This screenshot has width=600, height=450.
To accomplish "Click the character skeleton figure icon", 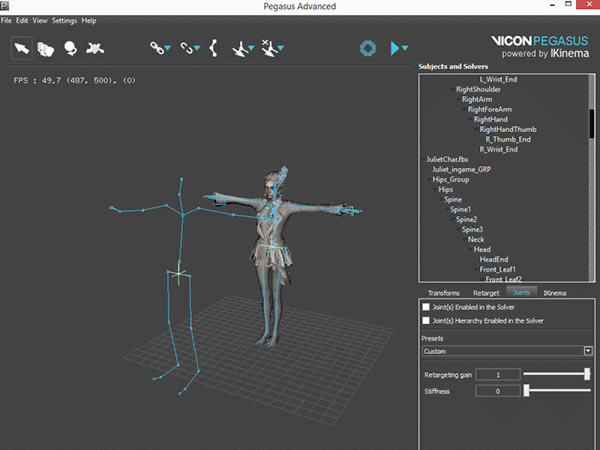I will coord(95,48).
